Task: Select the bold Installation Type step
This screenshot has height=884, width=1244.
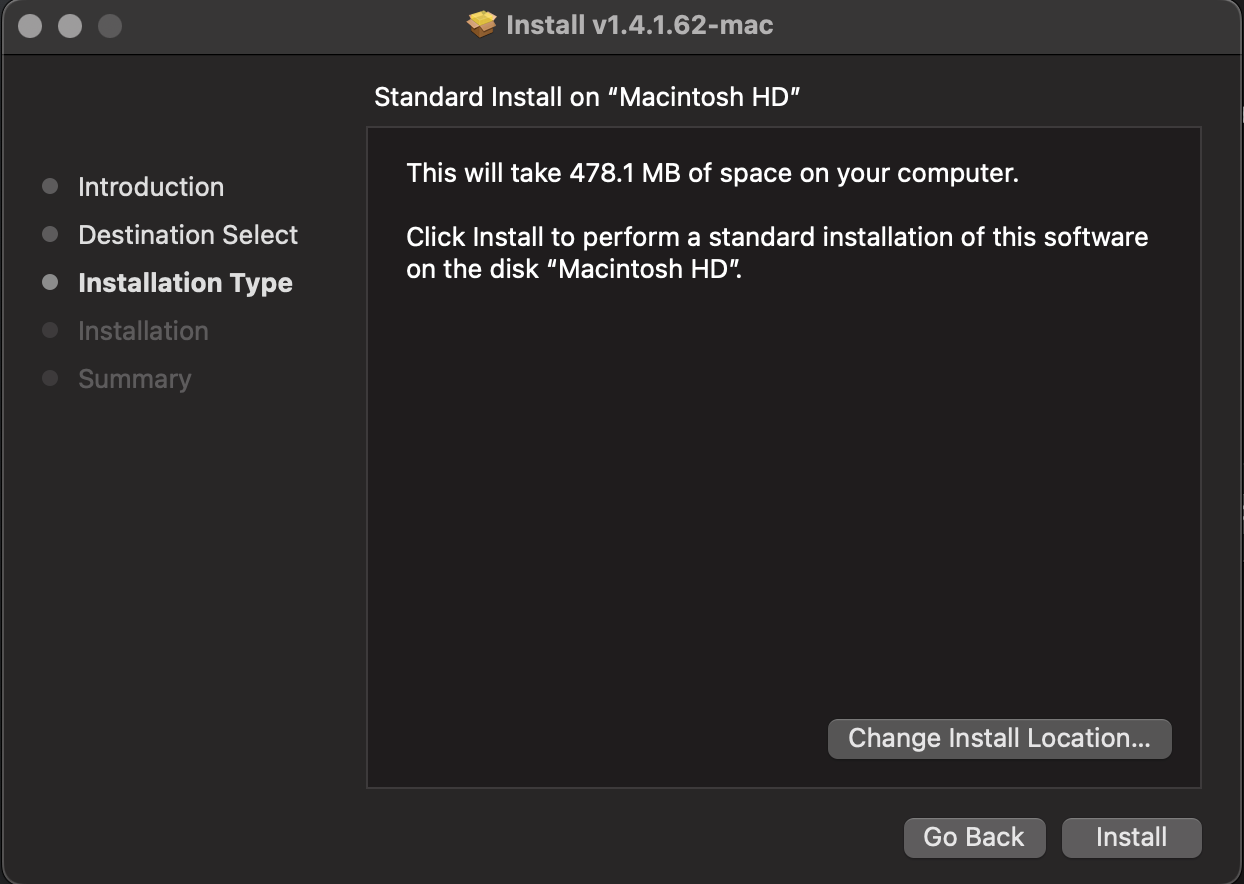Action: pos(185,283)
